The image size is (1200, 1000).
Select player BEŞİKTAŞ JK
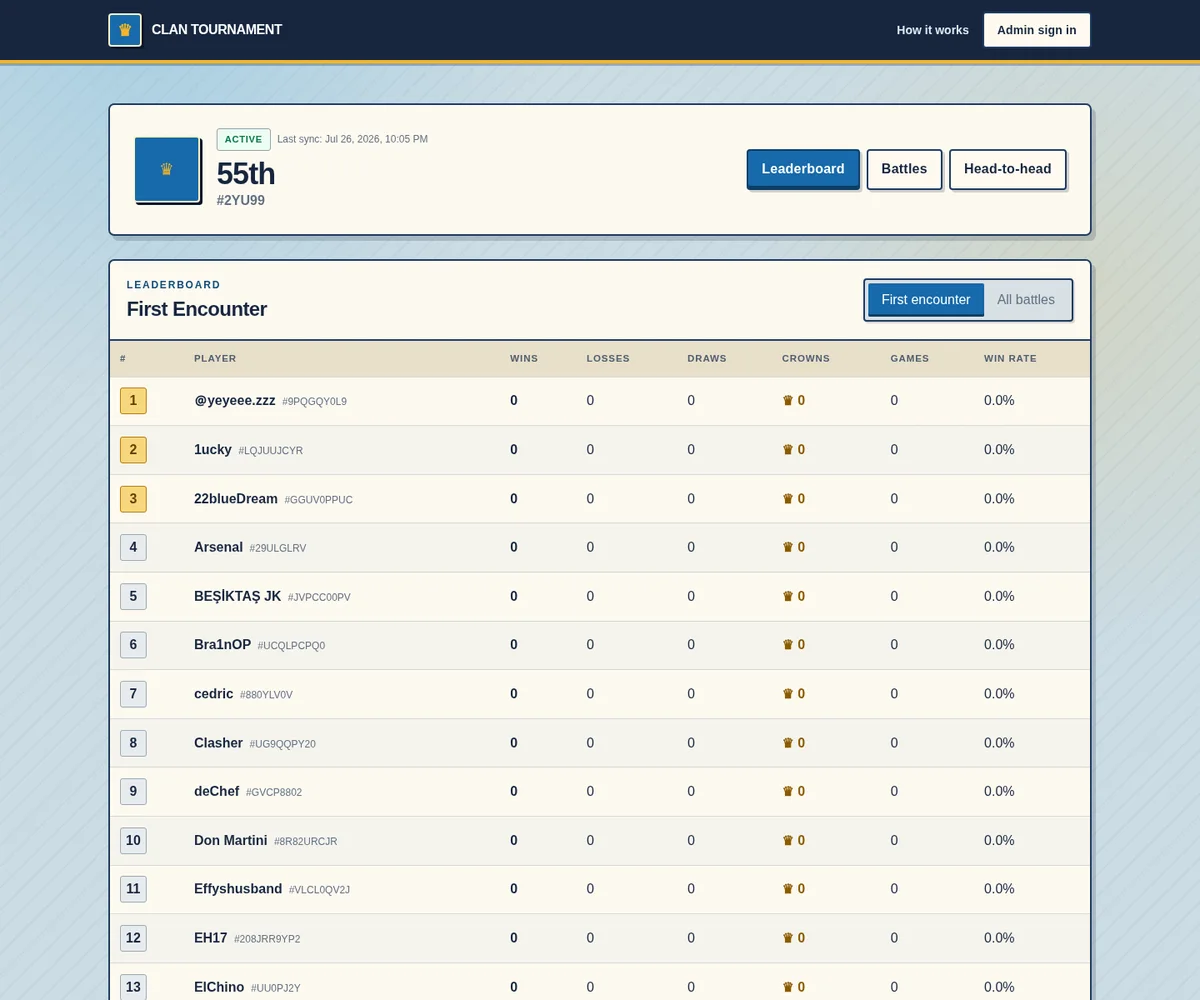tap(237, 596)
